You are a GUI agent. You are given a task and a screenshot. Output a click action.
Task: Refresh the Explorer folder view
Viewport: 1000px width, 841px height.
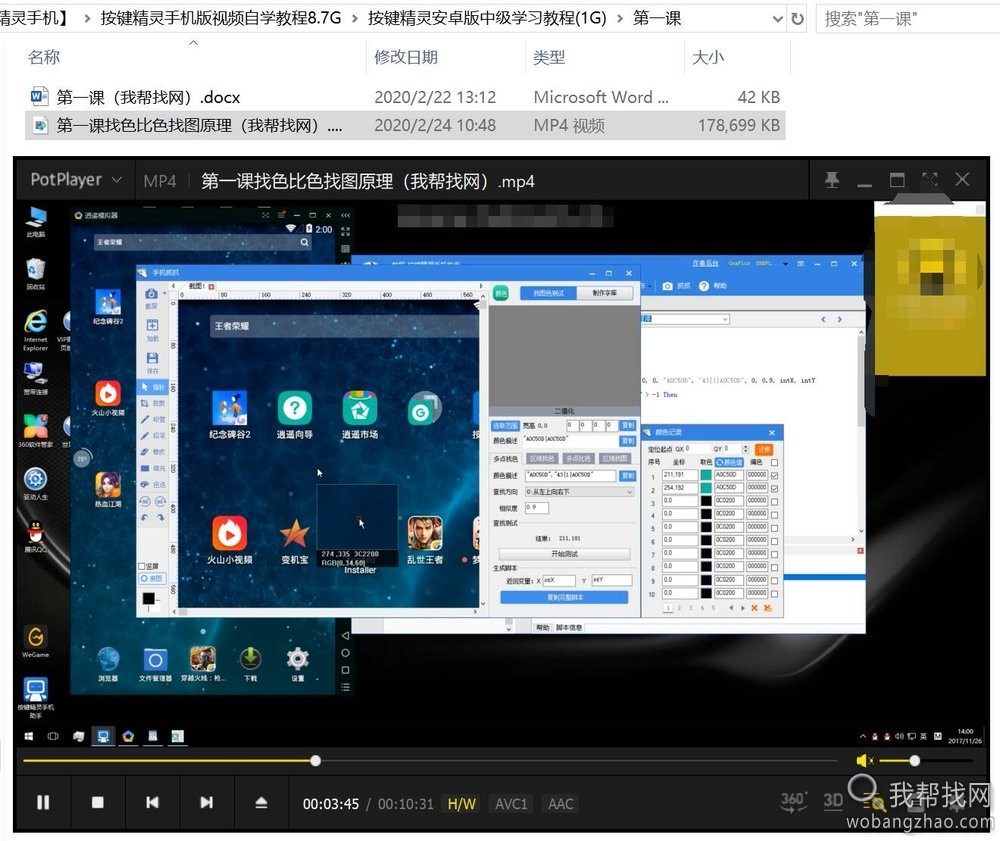797,18
